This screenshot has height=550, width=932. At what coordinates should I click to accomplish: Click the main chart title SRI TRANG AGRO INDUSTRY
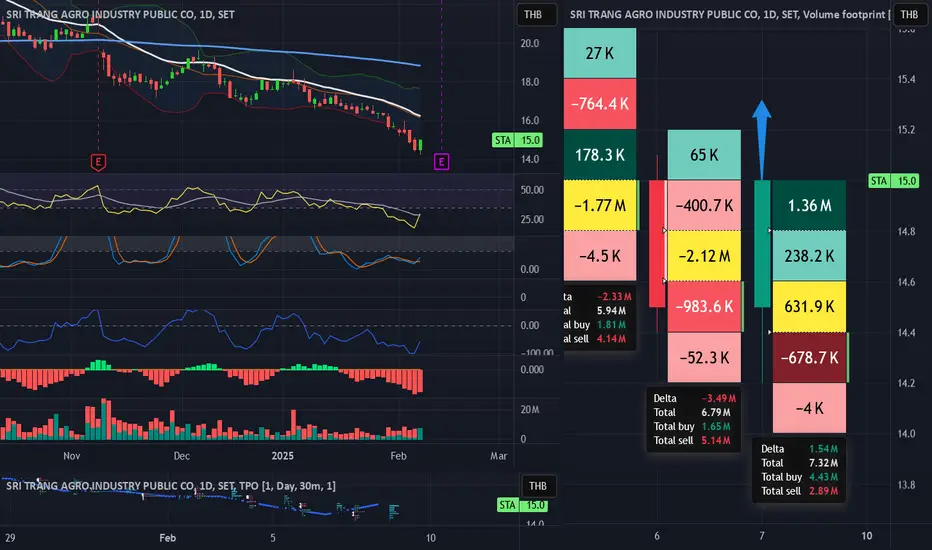(121, 14)
